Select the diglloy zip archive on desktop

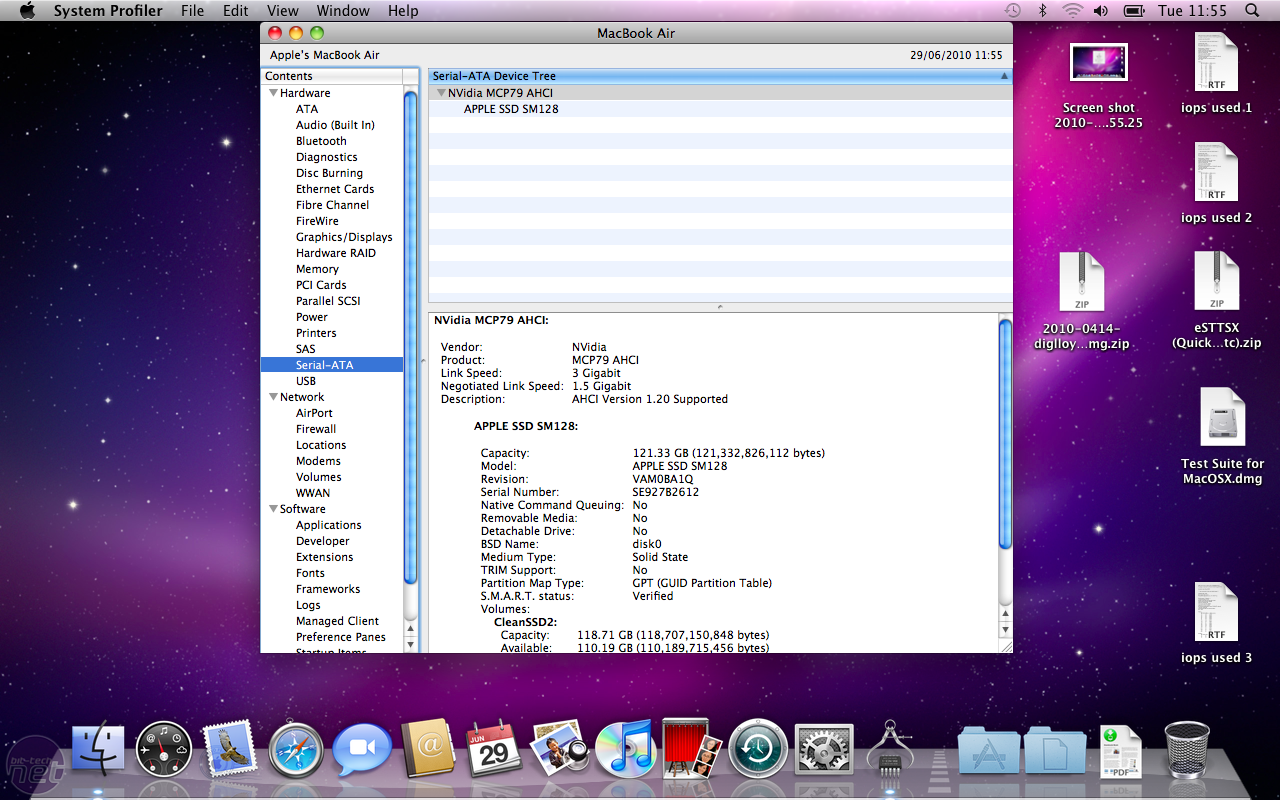[x=1082, y=300]
